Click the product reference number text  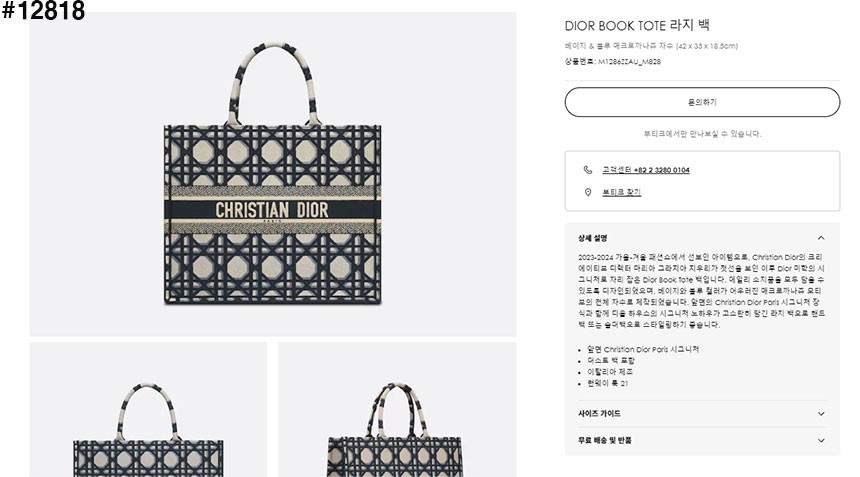coord(613,61)
